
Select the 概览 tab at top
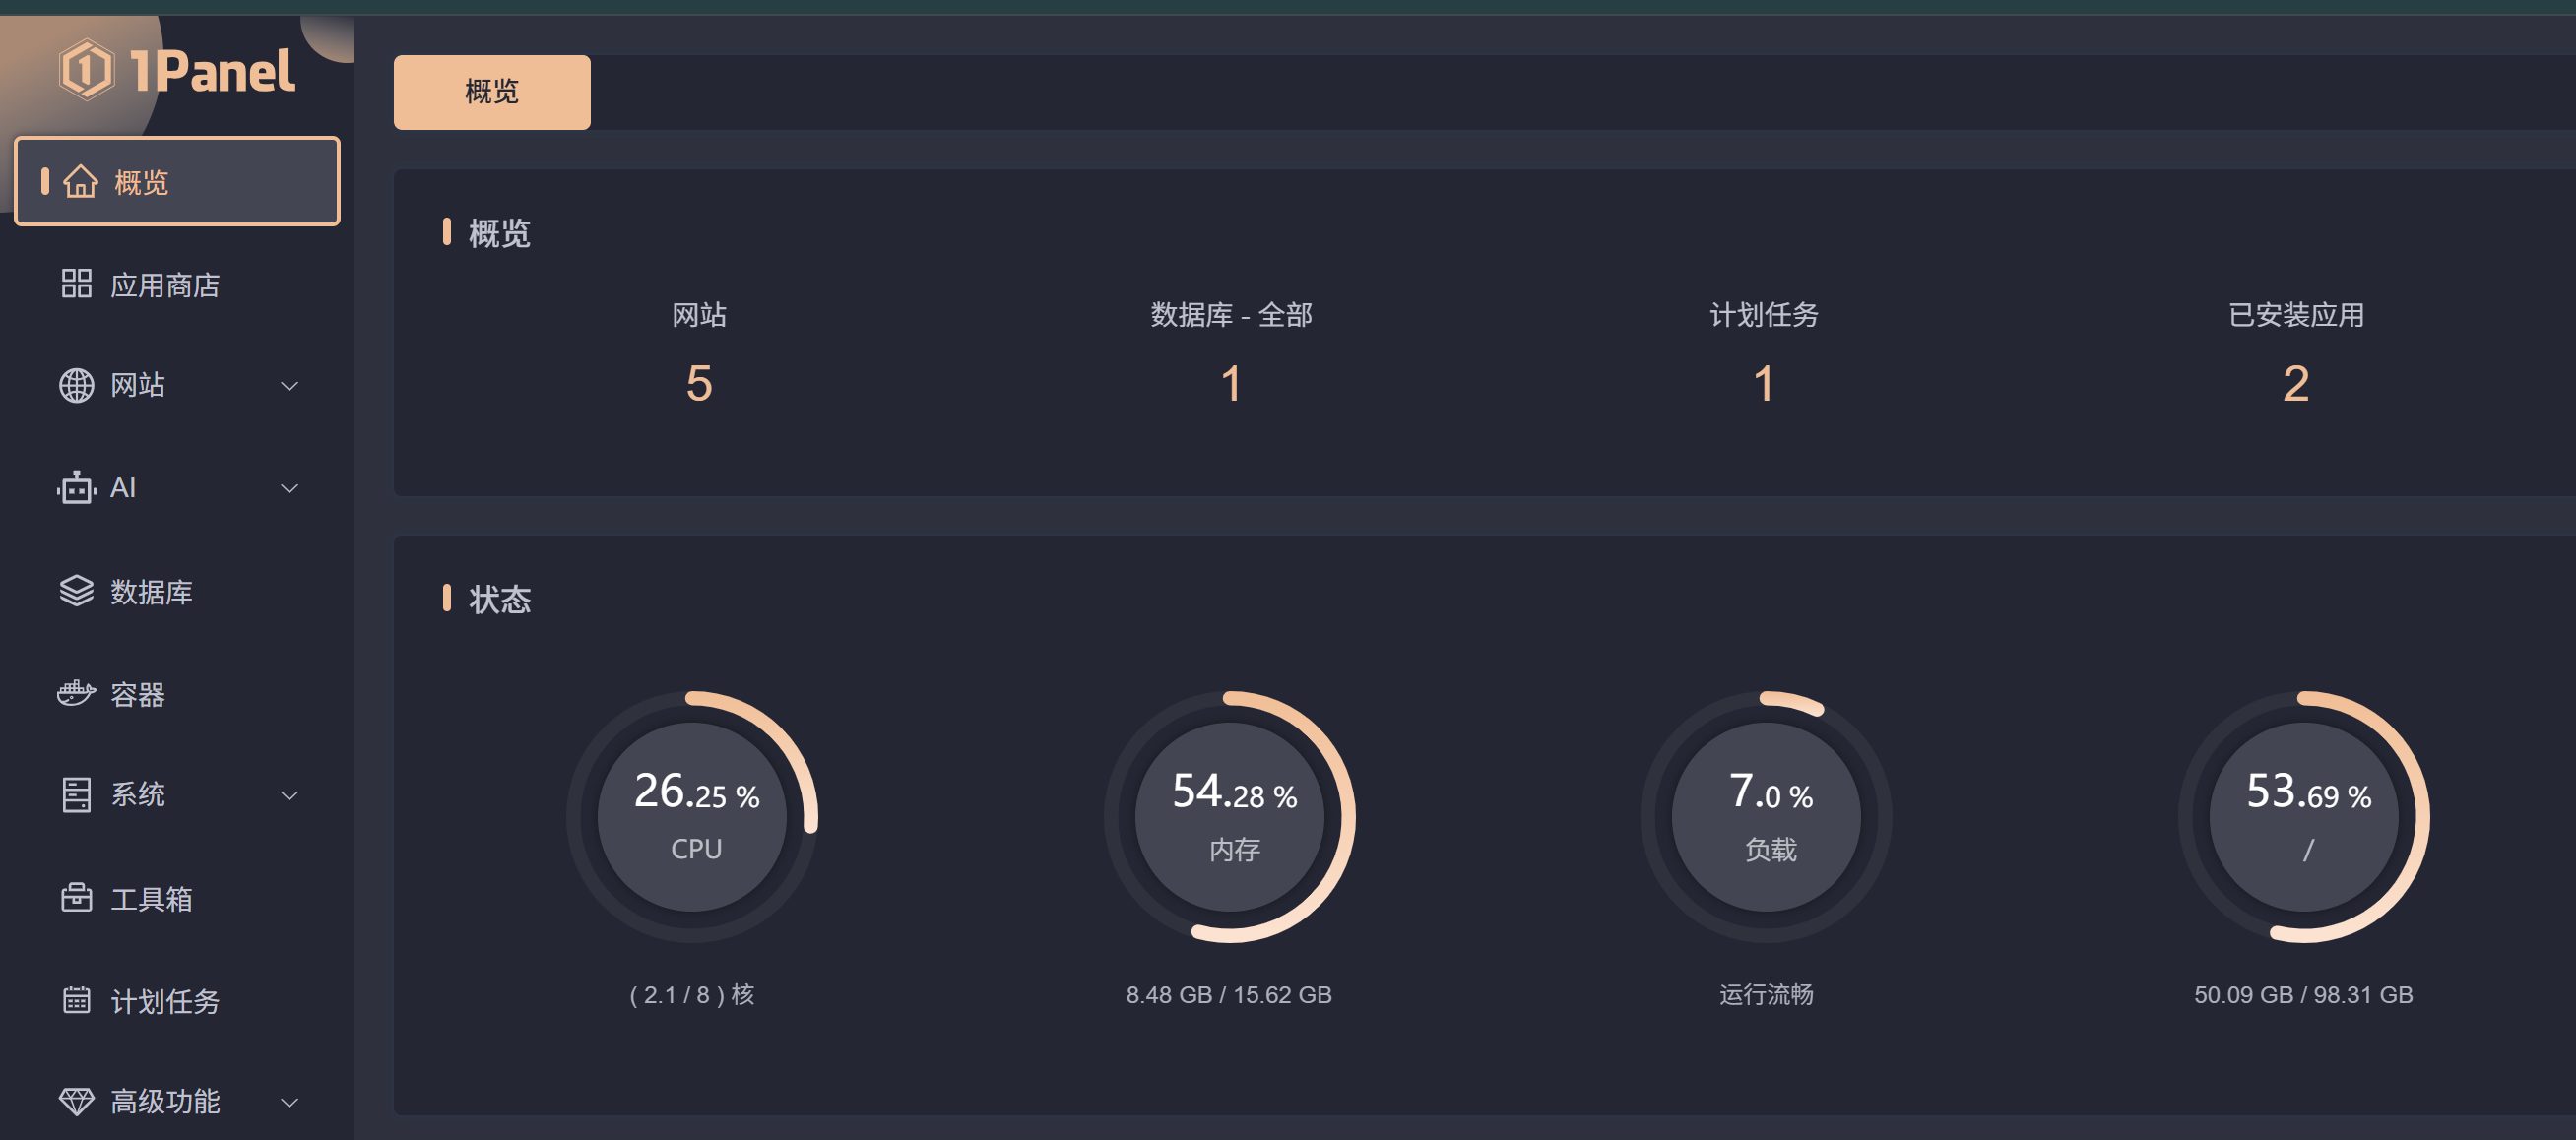pos(492,92)
